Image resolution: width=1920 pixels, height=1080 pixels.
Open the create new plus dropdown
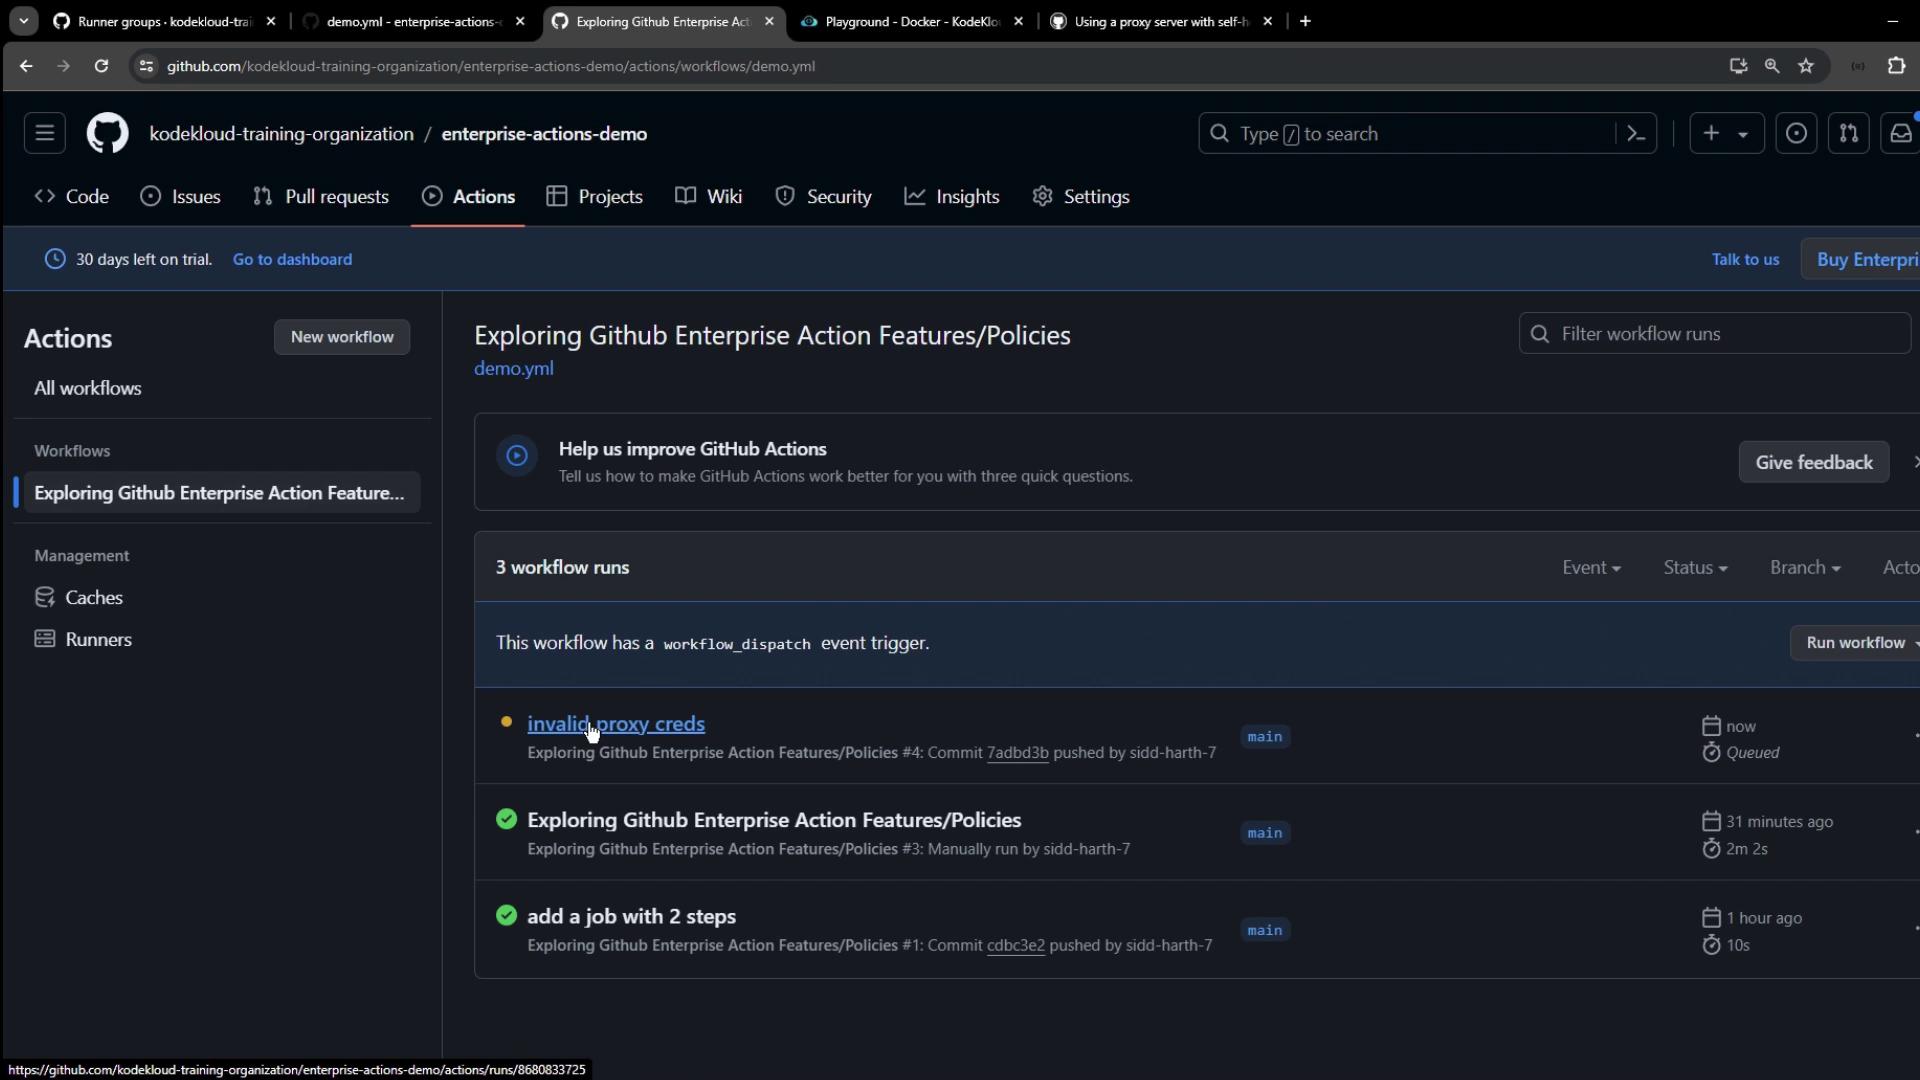tap(1725, 133)
